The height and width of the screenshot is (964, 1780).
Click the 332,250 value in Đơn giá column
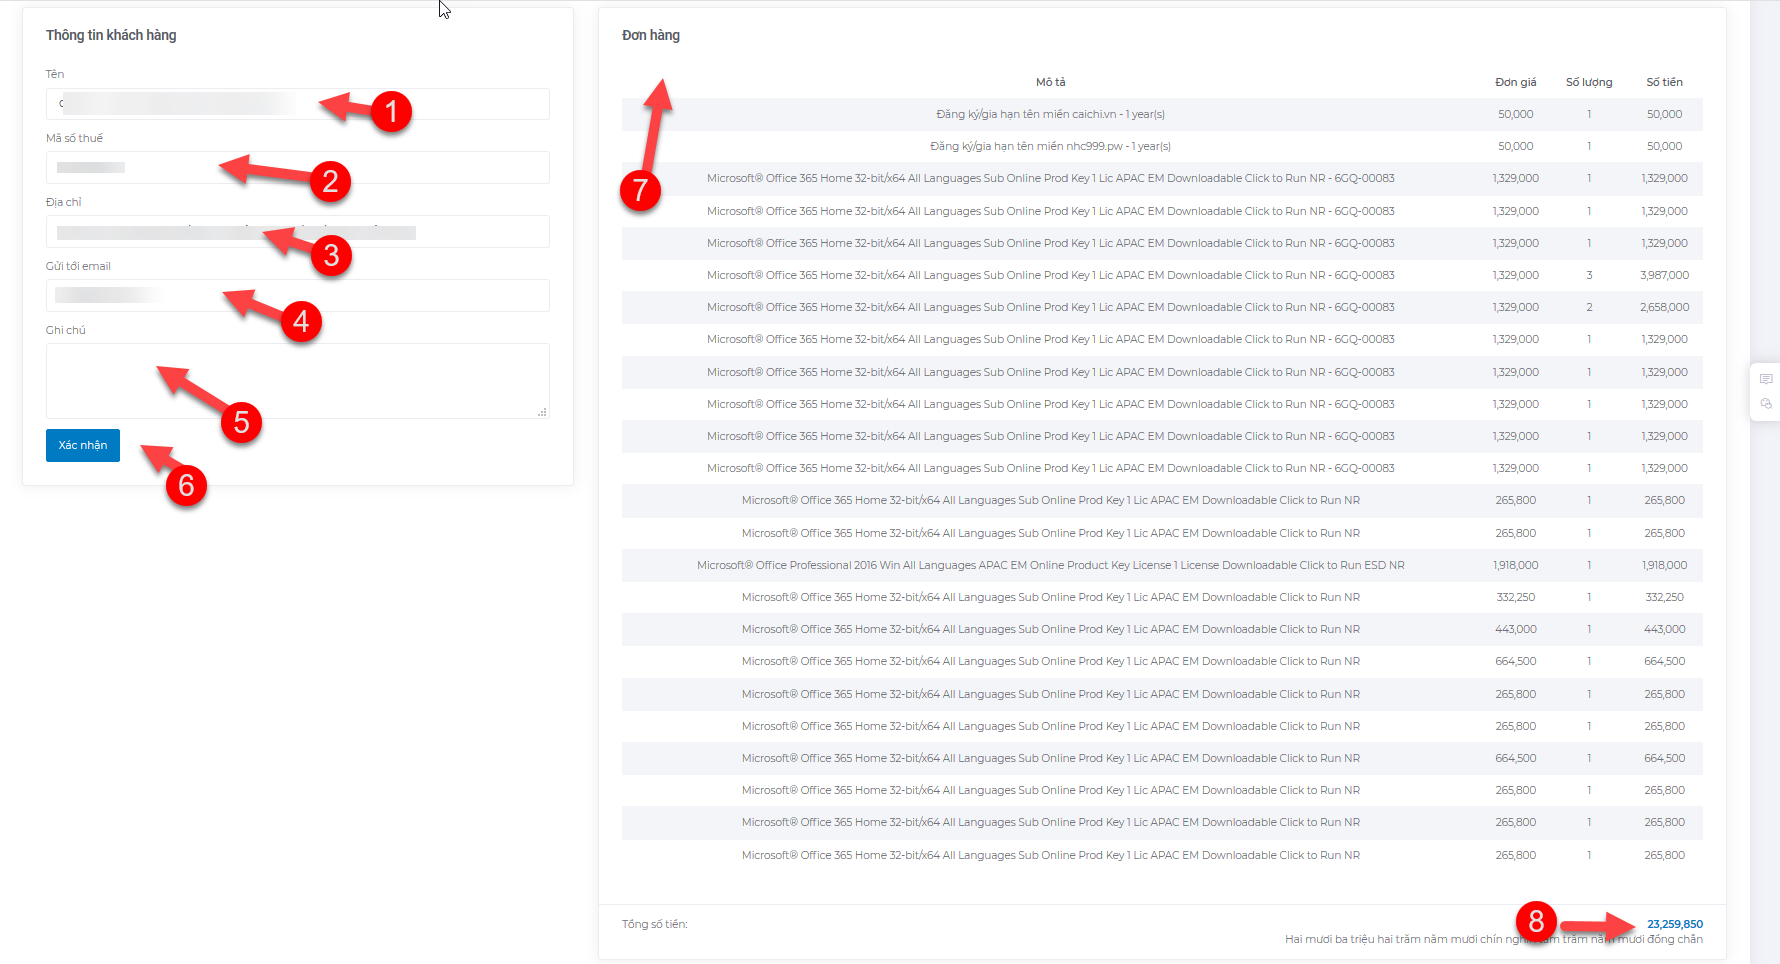[1516, 597]
